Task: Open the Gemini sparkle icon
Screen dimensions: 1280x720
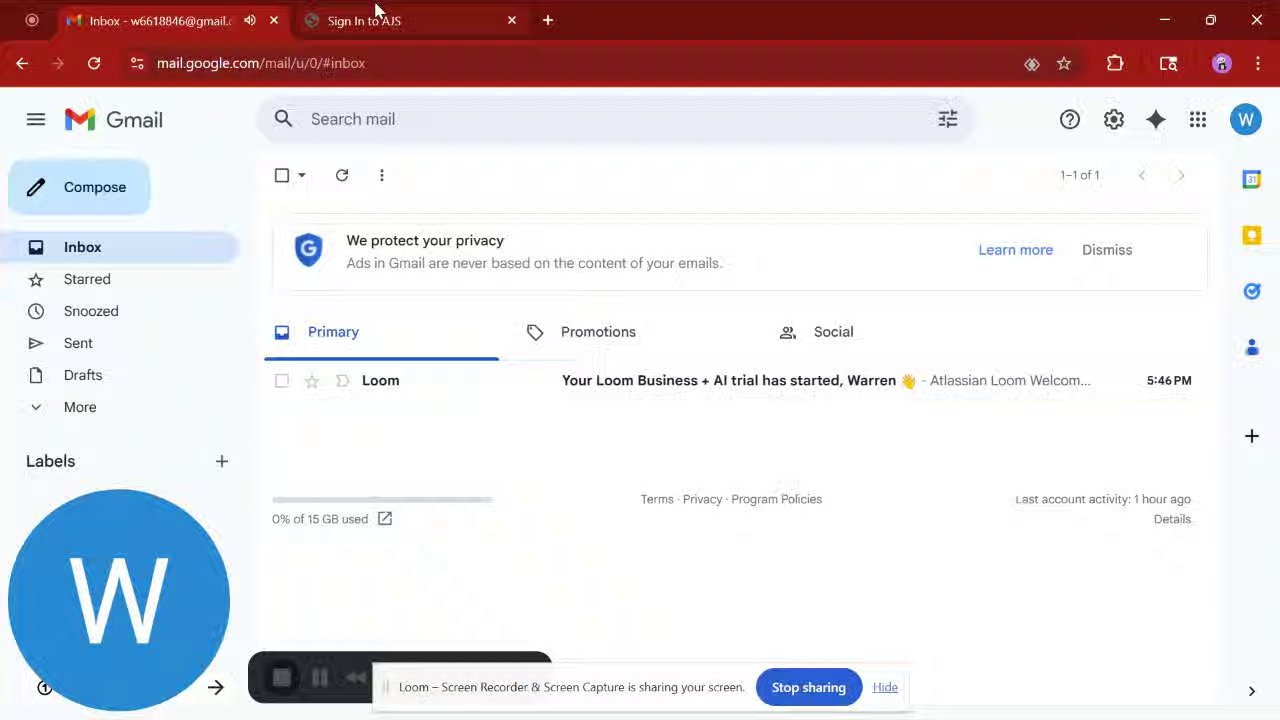Action: (x=1156, y=119)
